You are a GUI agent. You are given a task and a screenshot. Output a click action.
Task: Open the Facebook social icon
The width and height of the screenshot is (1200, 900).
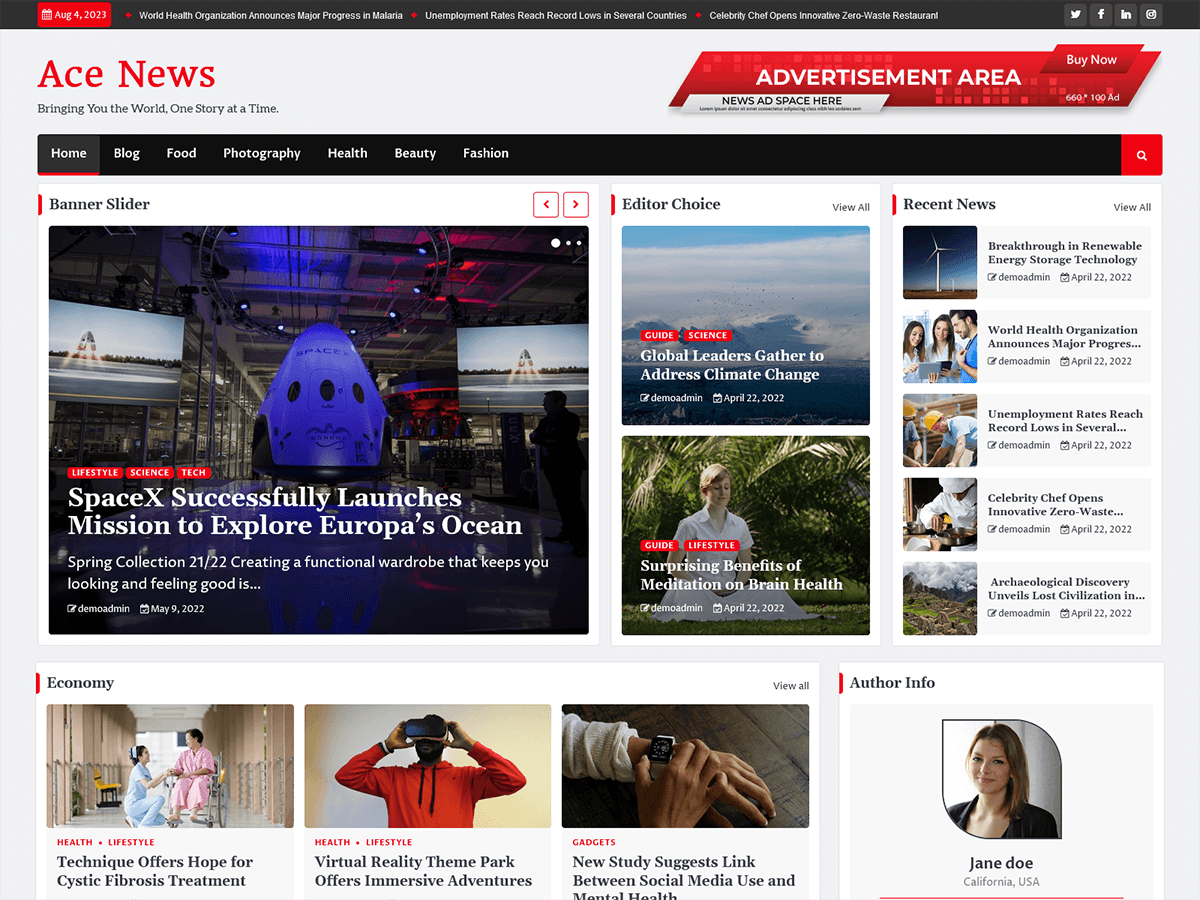tap(1100, 14)
